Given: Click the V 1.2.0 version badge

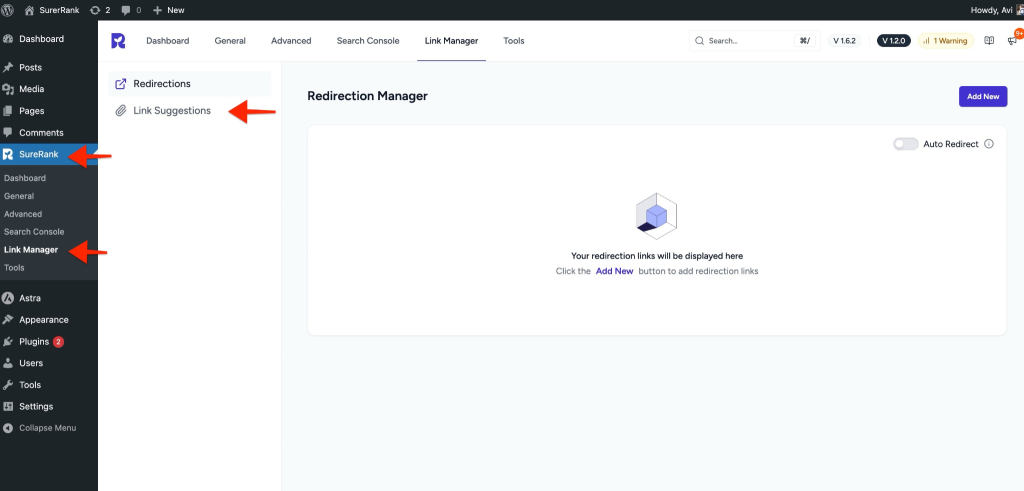Looking at the screenshot, I should click(893, 40).
